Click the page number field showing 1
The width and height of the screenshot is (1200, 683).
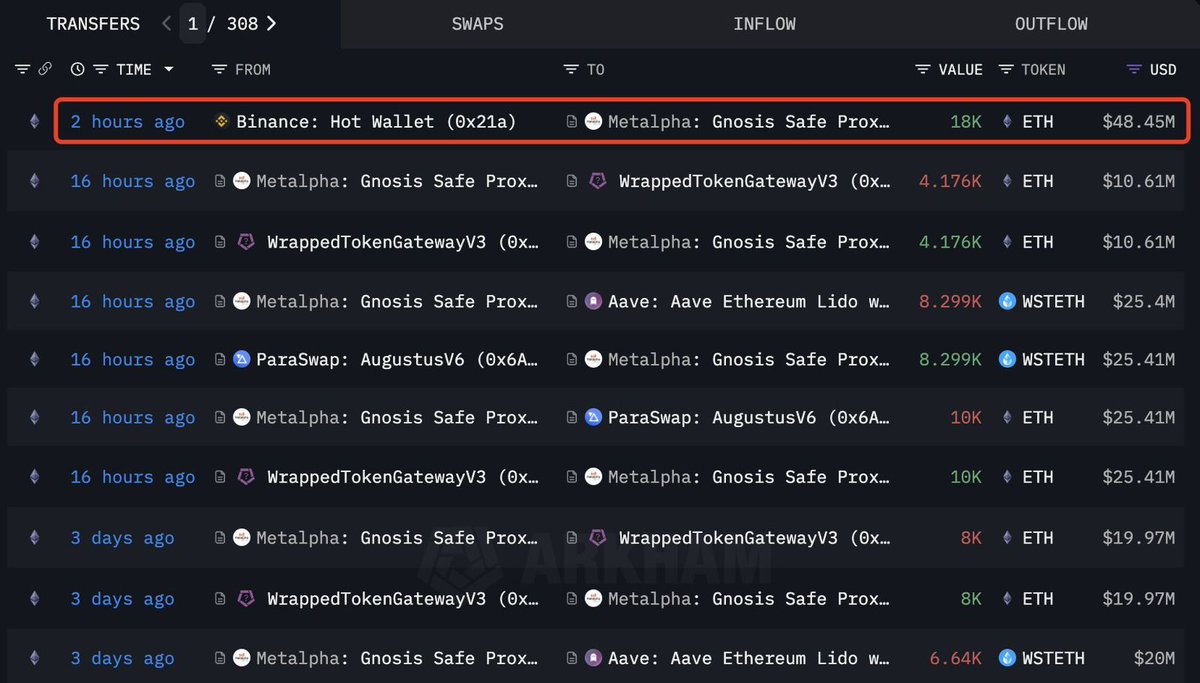coord(193,24)
